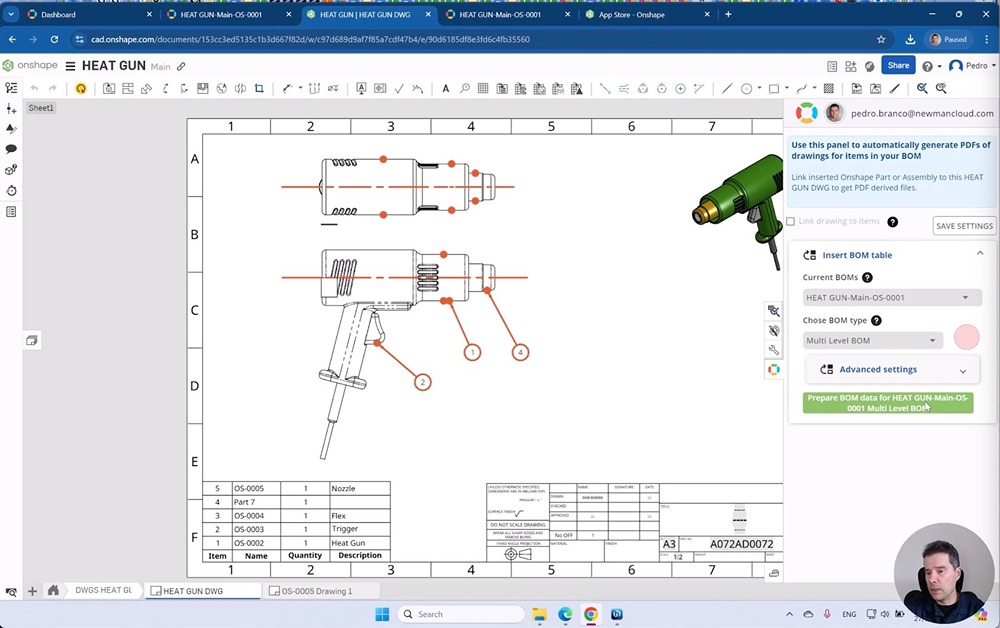Click the Windows Start button
This screenshot has height=628, width=1000.
click(382, 614)
